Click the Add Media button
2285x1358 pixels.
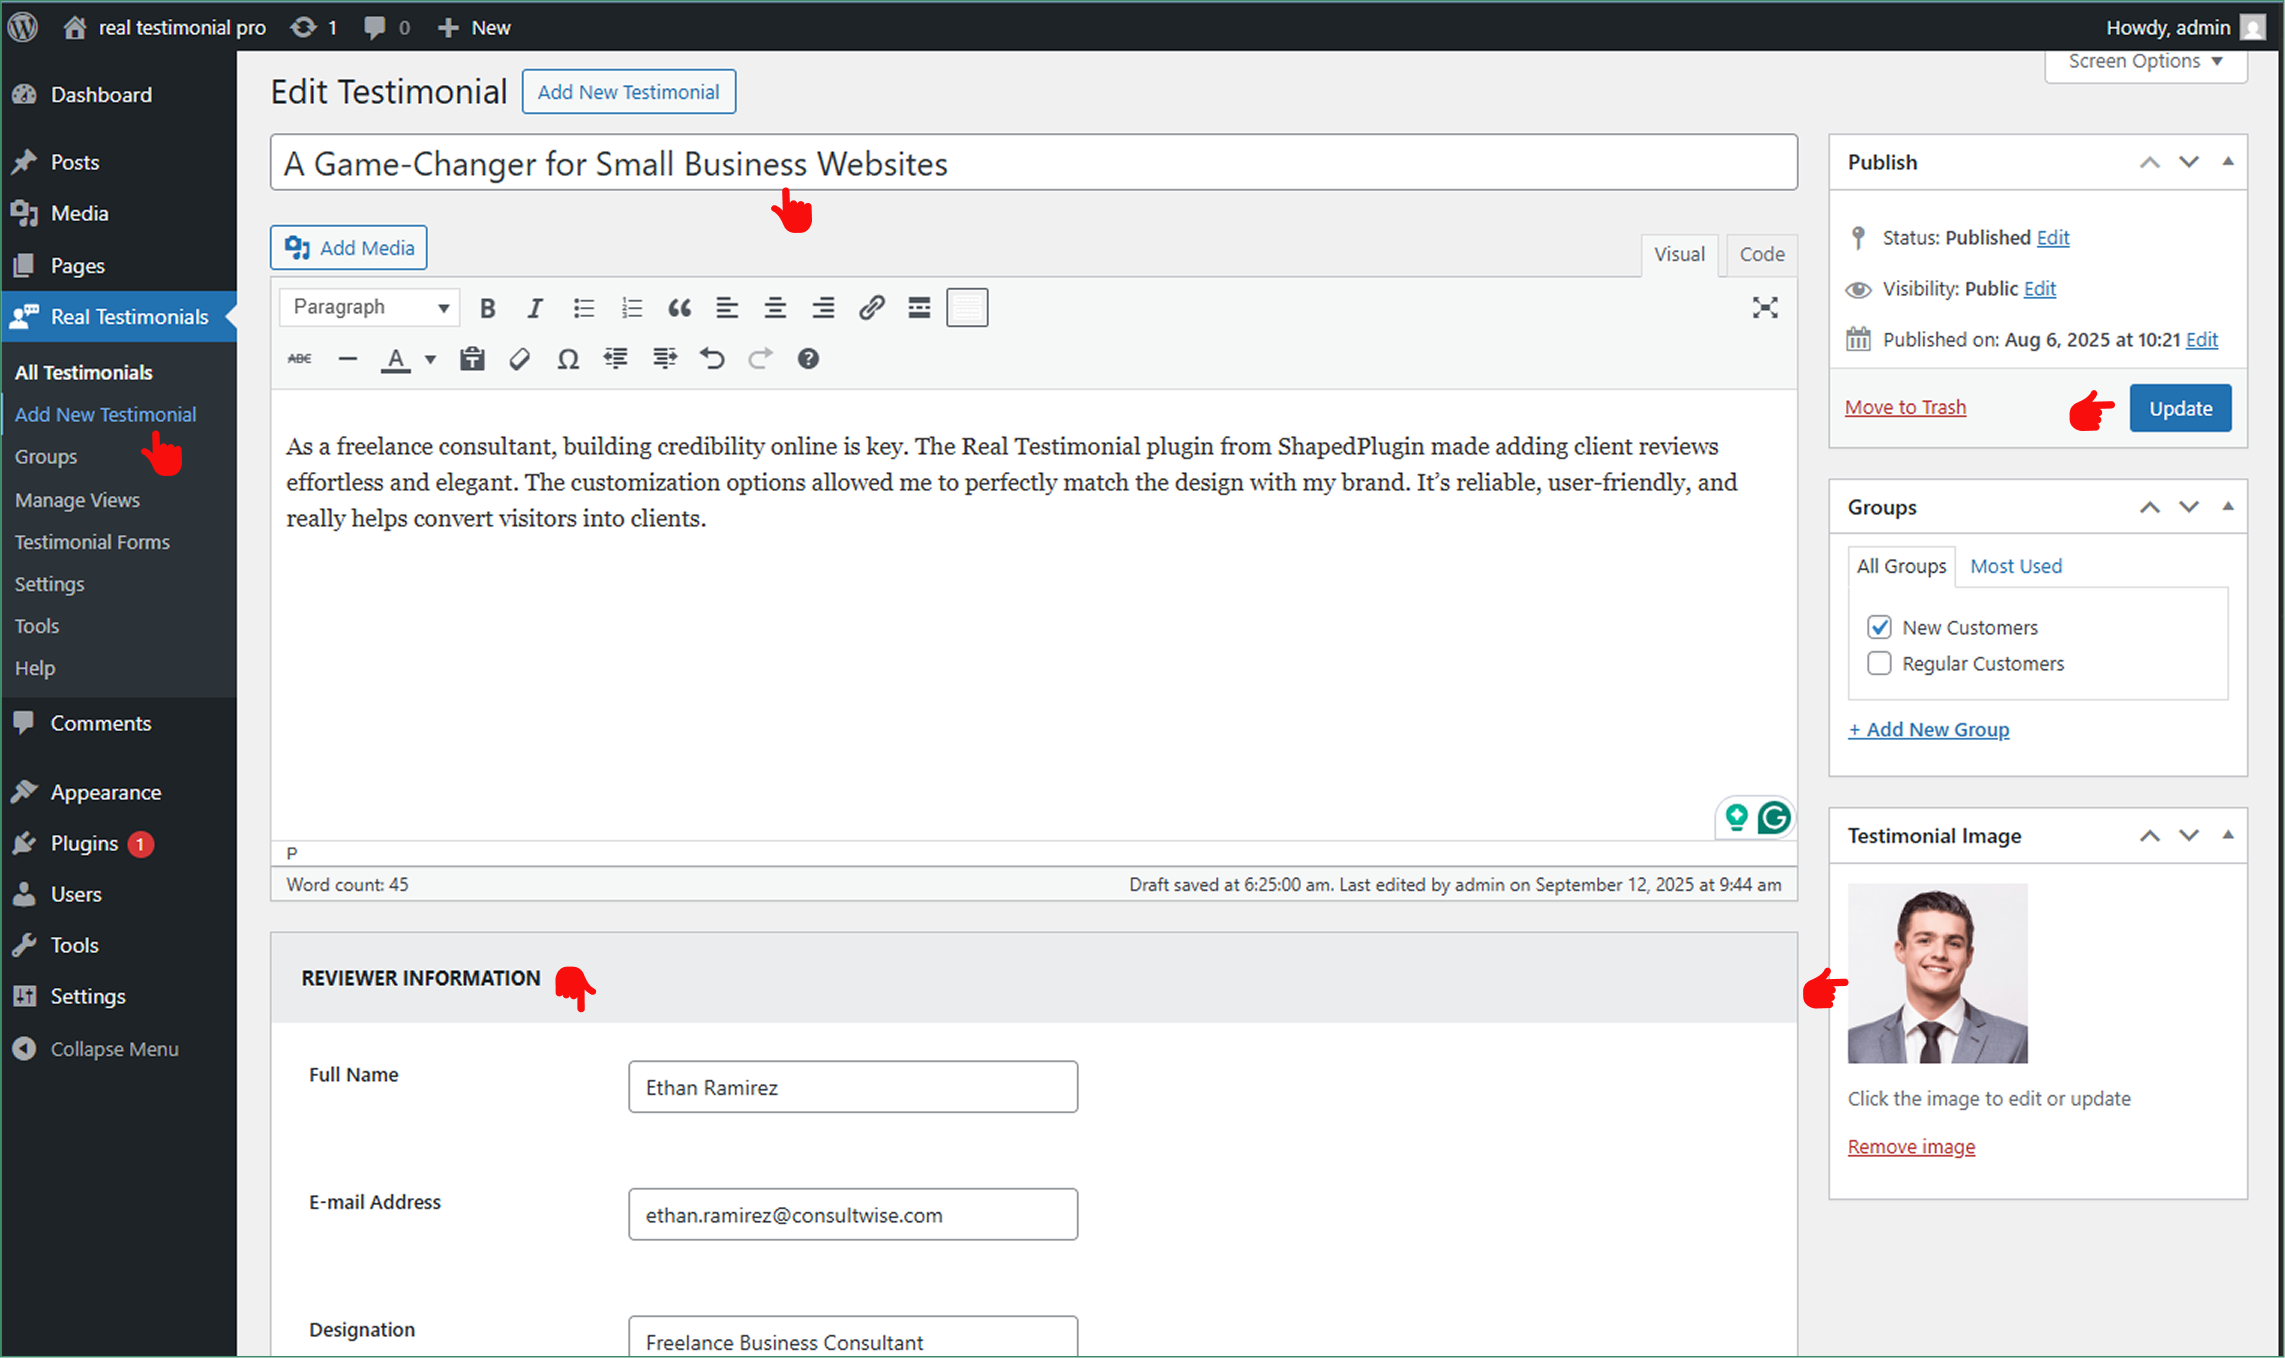[x=348, y=247]
